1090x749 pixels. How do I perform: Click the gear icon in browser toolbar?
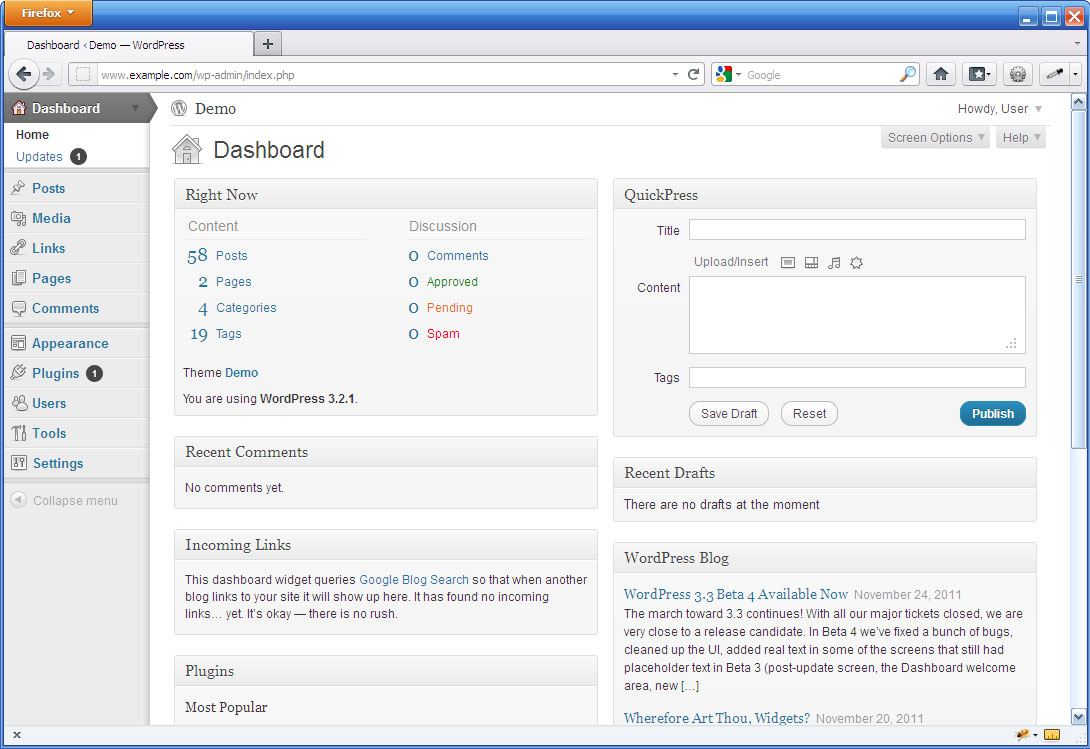[x=1018, y=74]
